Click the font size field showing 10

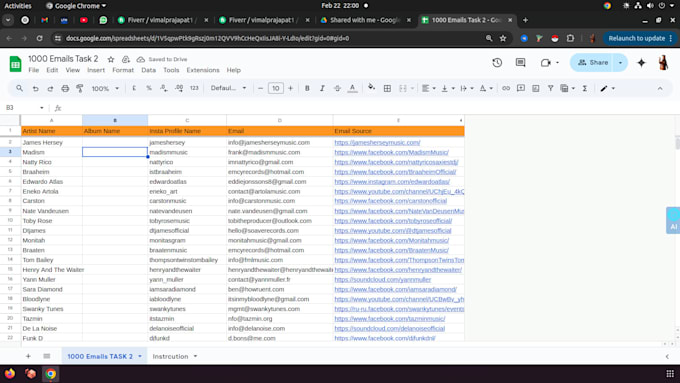point(275,88)
